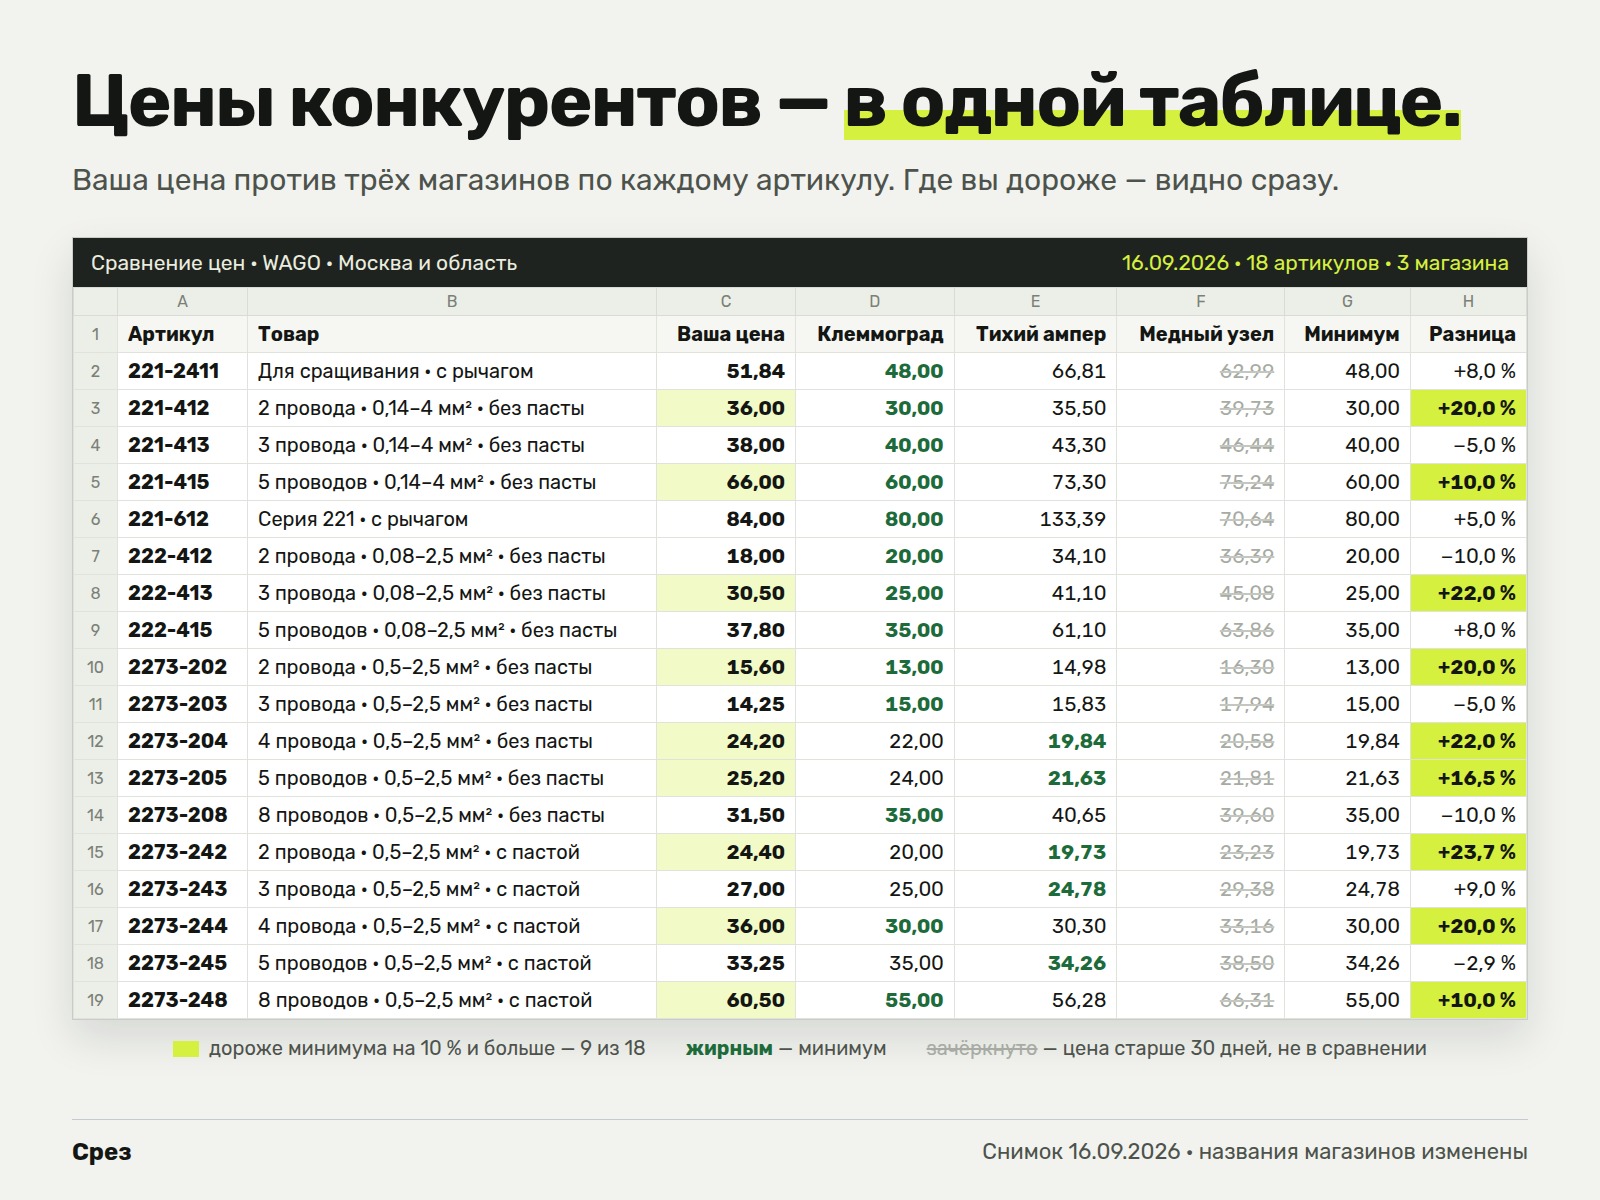This screenshot has height=1200, width=1600.
Task: Click the green legend color swatch
Action: 186,1049
